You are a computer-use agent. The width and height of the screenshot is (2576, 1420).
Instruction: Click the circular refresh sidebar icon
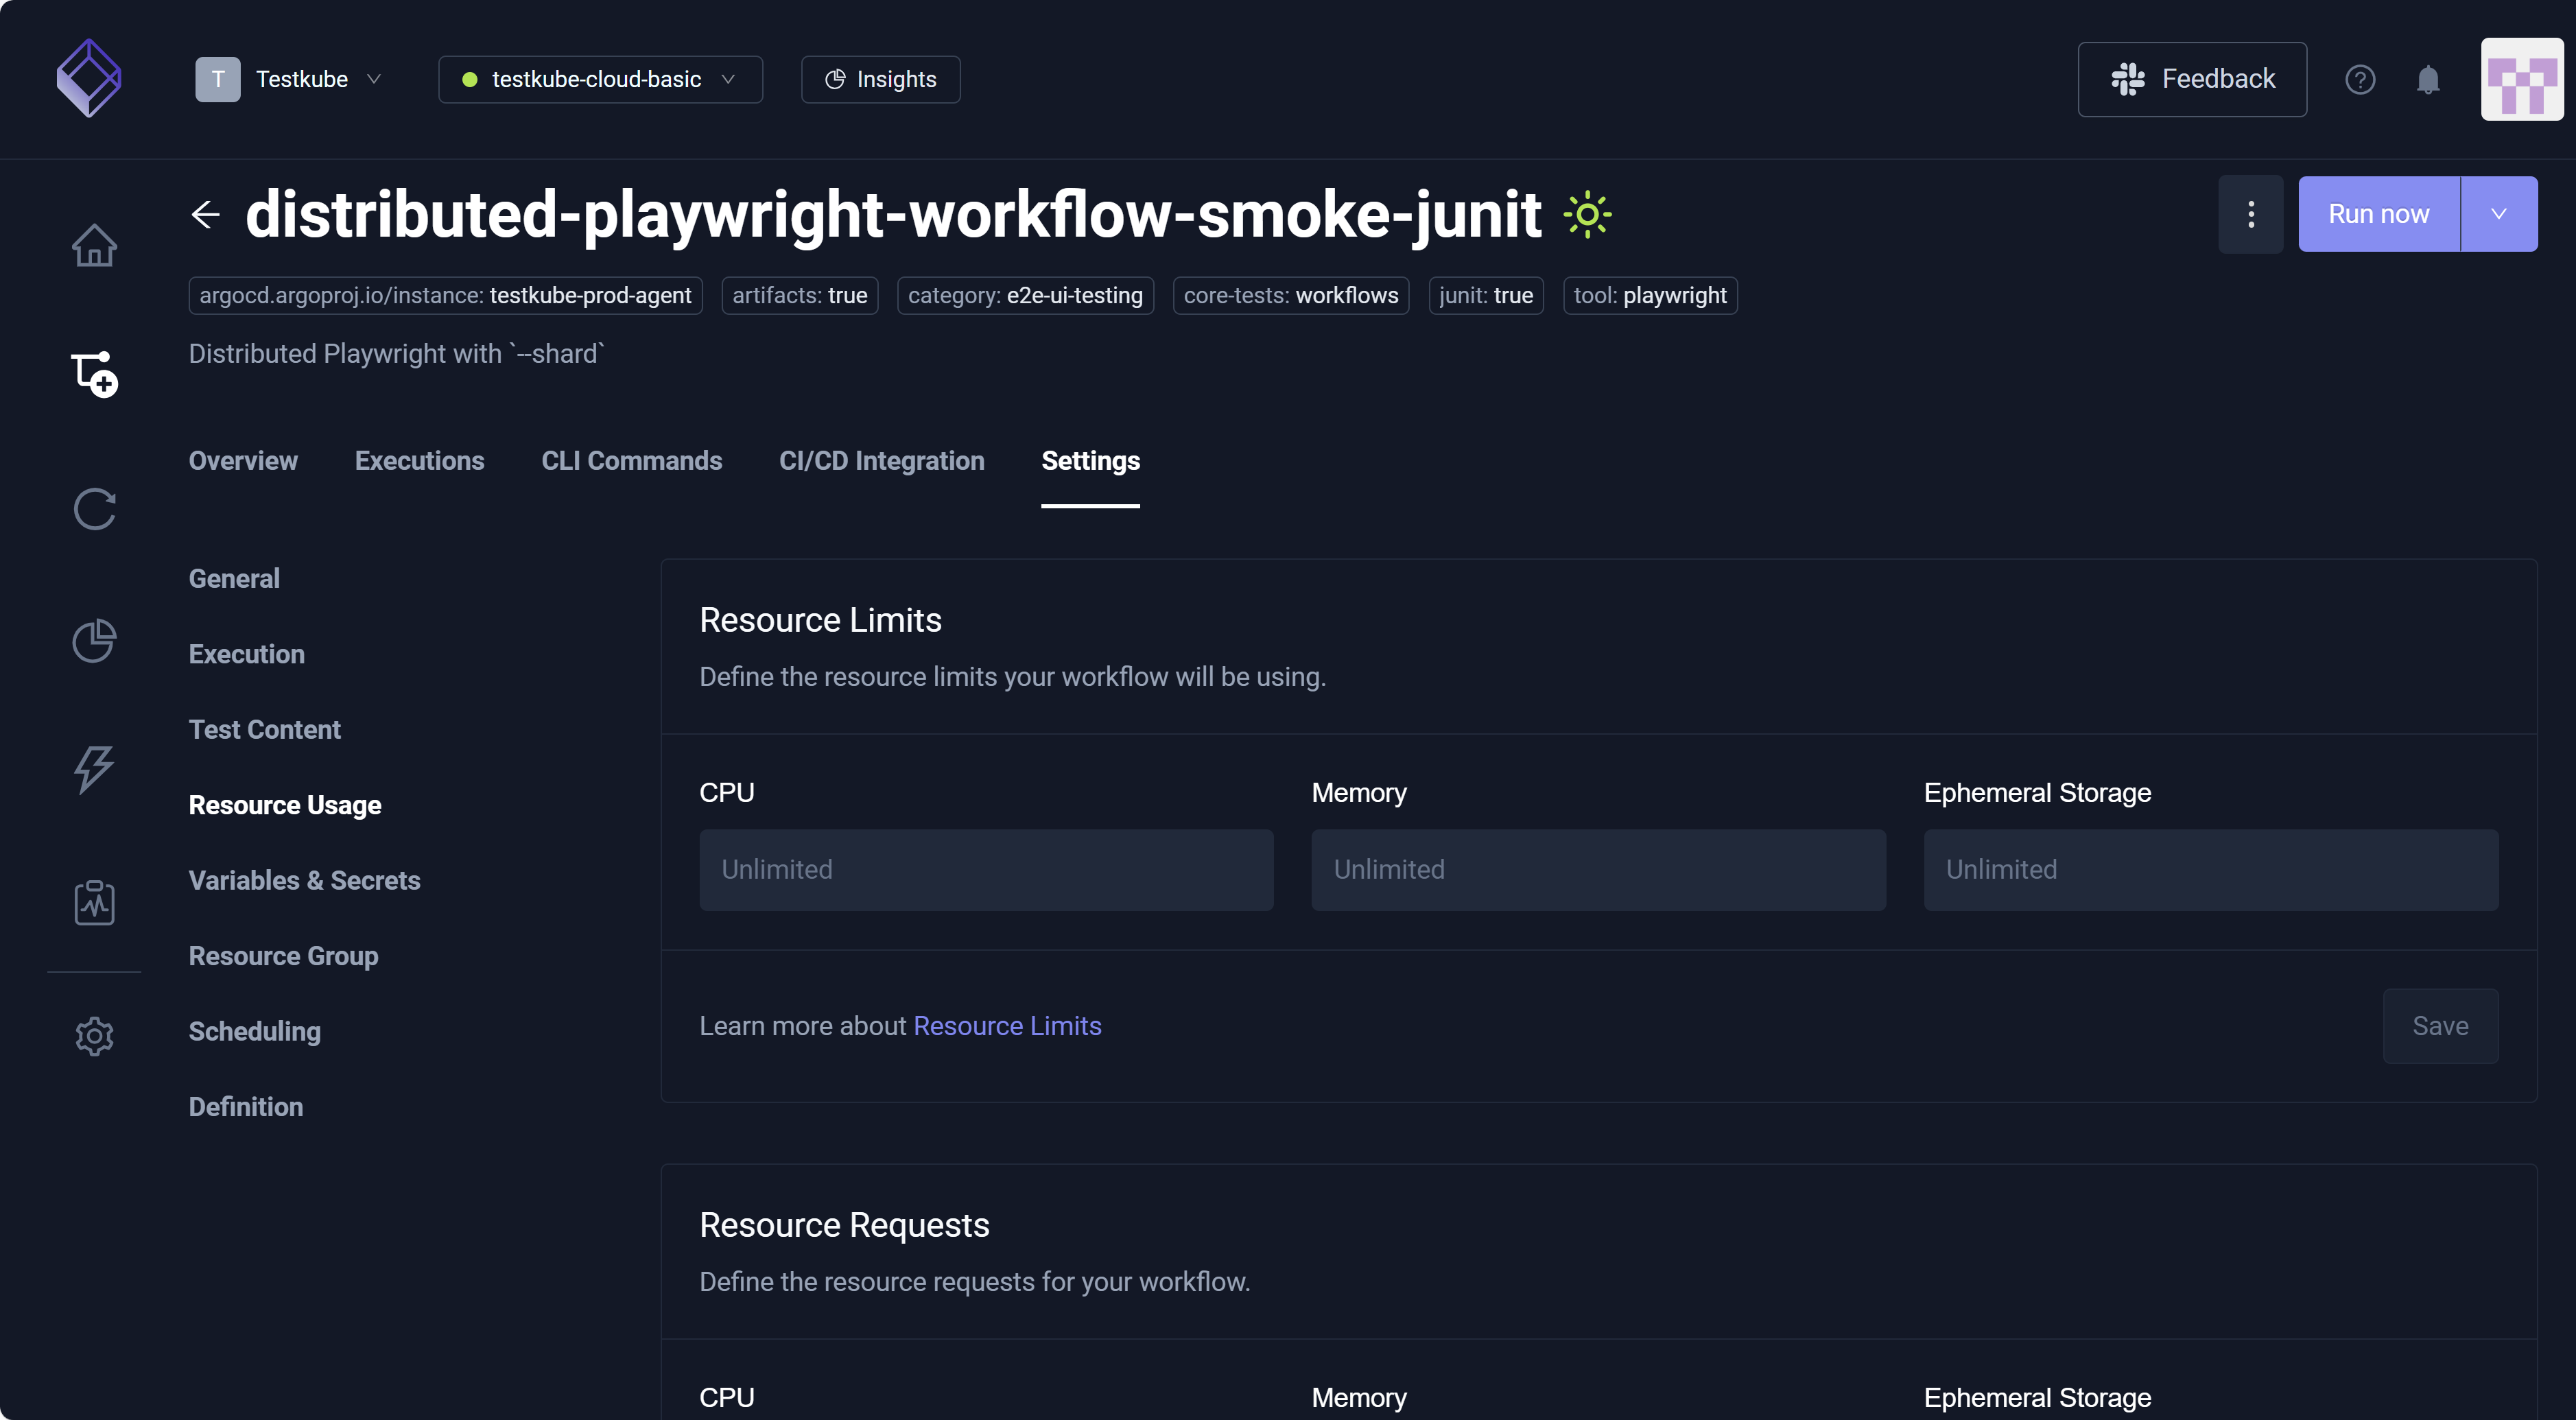[x=94, y=509]
